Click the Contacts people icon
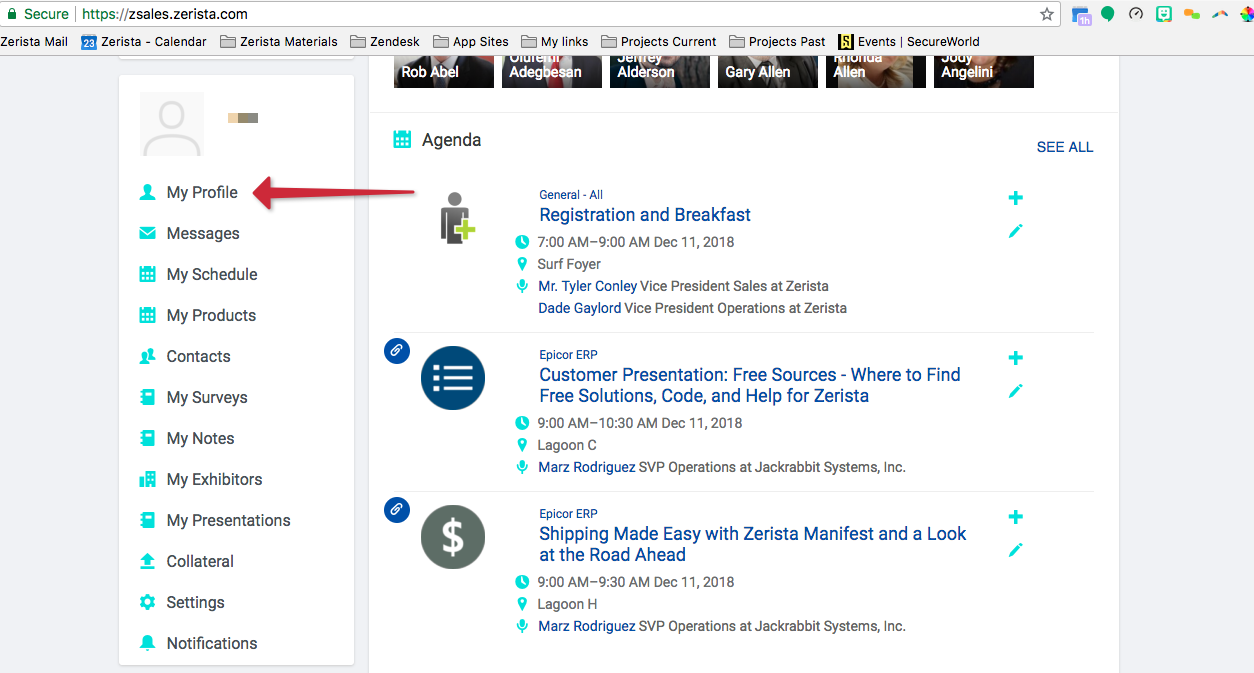 pos(148,357)
